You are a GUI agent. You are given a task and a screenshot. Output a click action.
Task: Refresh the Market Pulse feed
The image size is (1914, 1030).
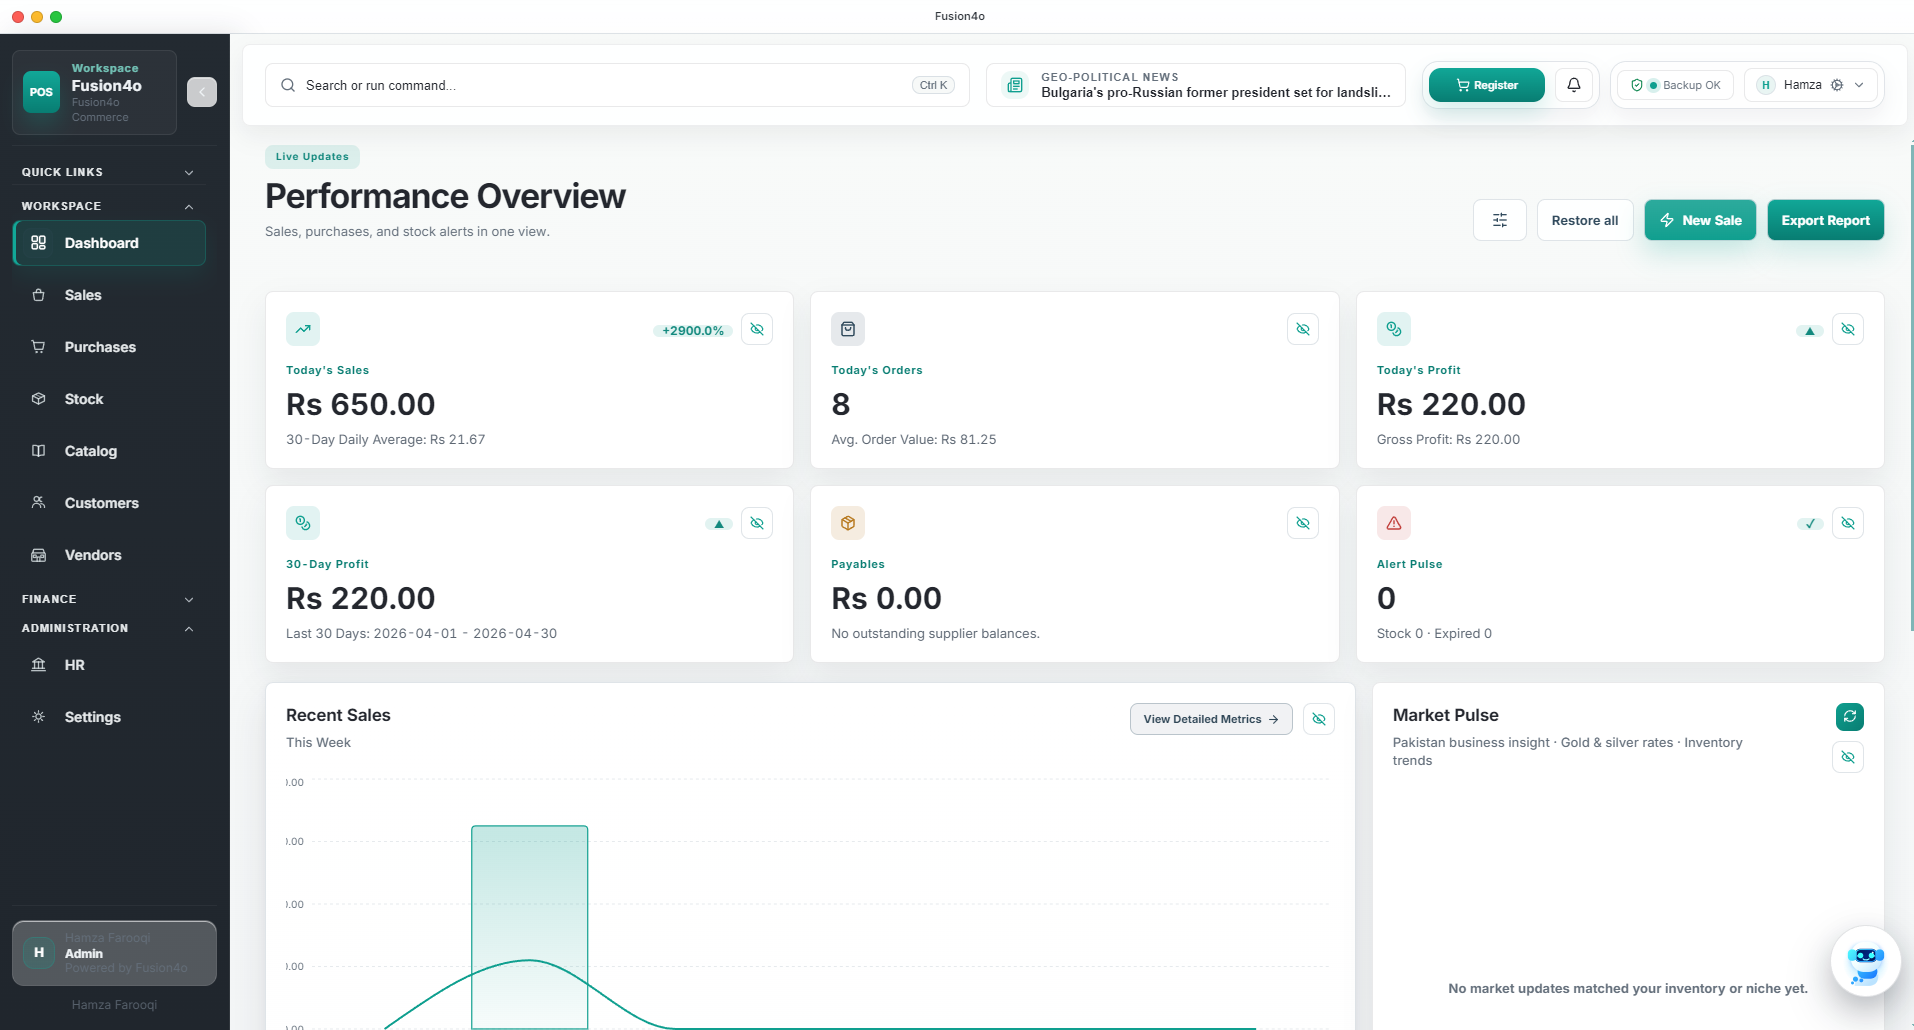point(1849,716)
